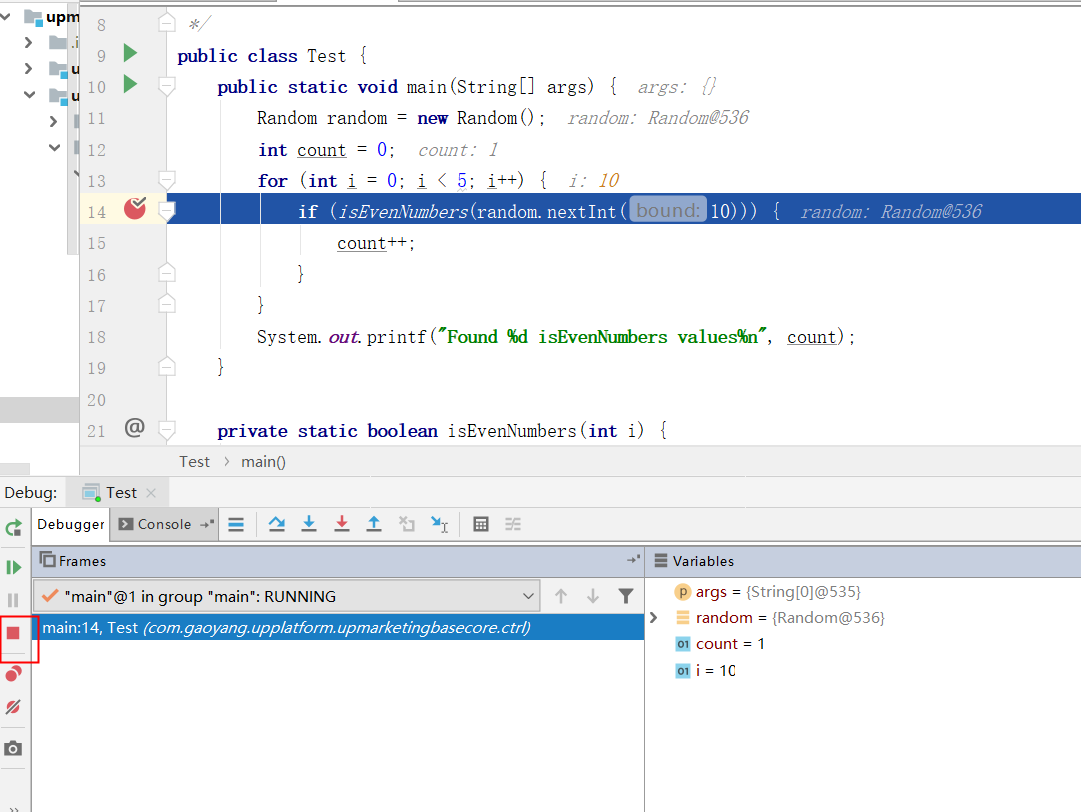Take a thread dump with camera icon

coord(13,749)
